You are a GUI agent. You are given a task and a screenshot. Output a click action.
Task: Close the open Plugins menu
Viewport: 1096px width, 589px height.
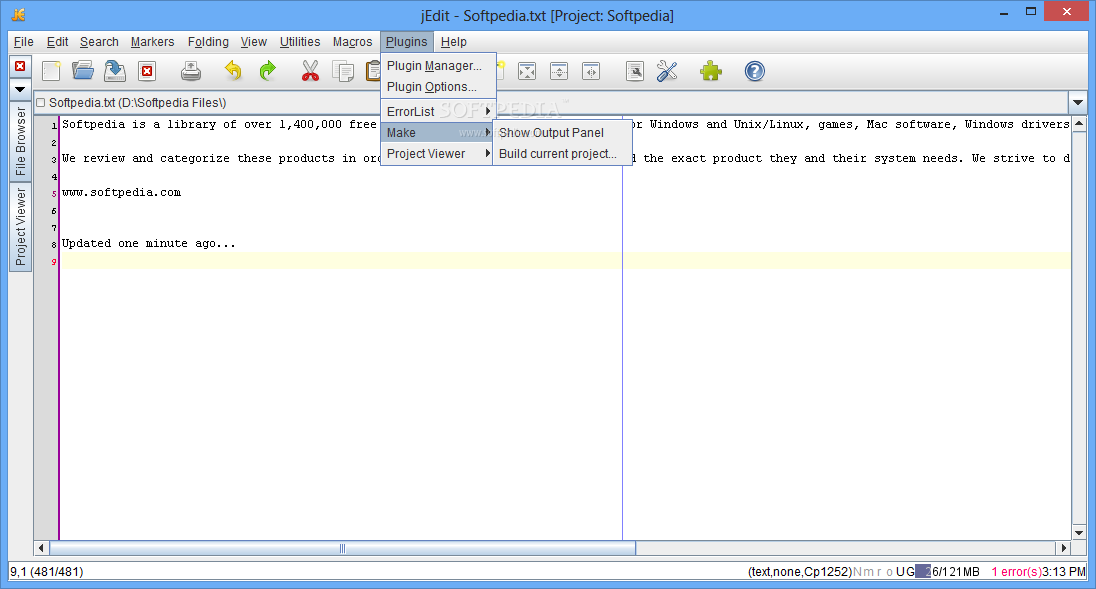pyautogui.click(x=406, y=42)
